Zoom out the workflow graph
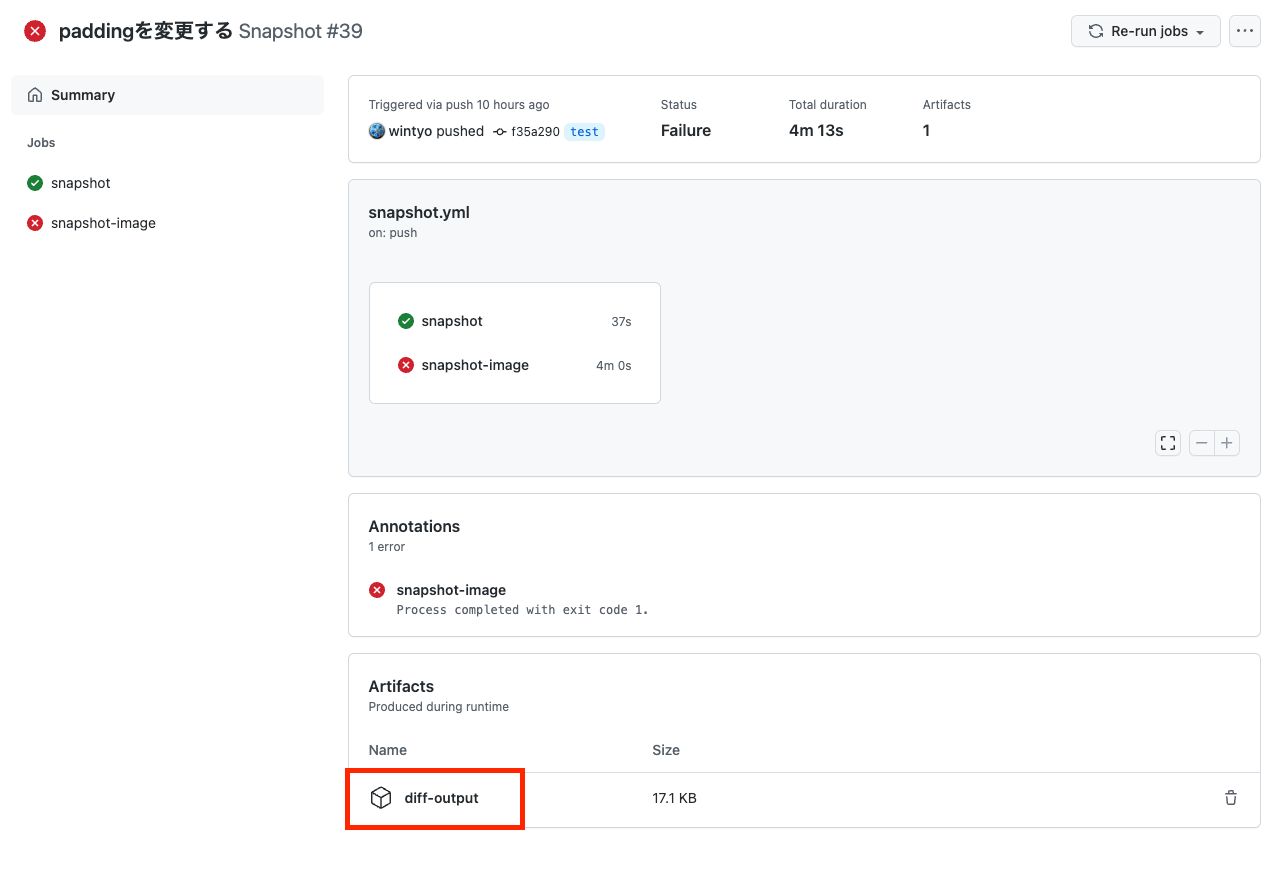Viewport: 1274px width, 873px height. tap(1202, 443)
